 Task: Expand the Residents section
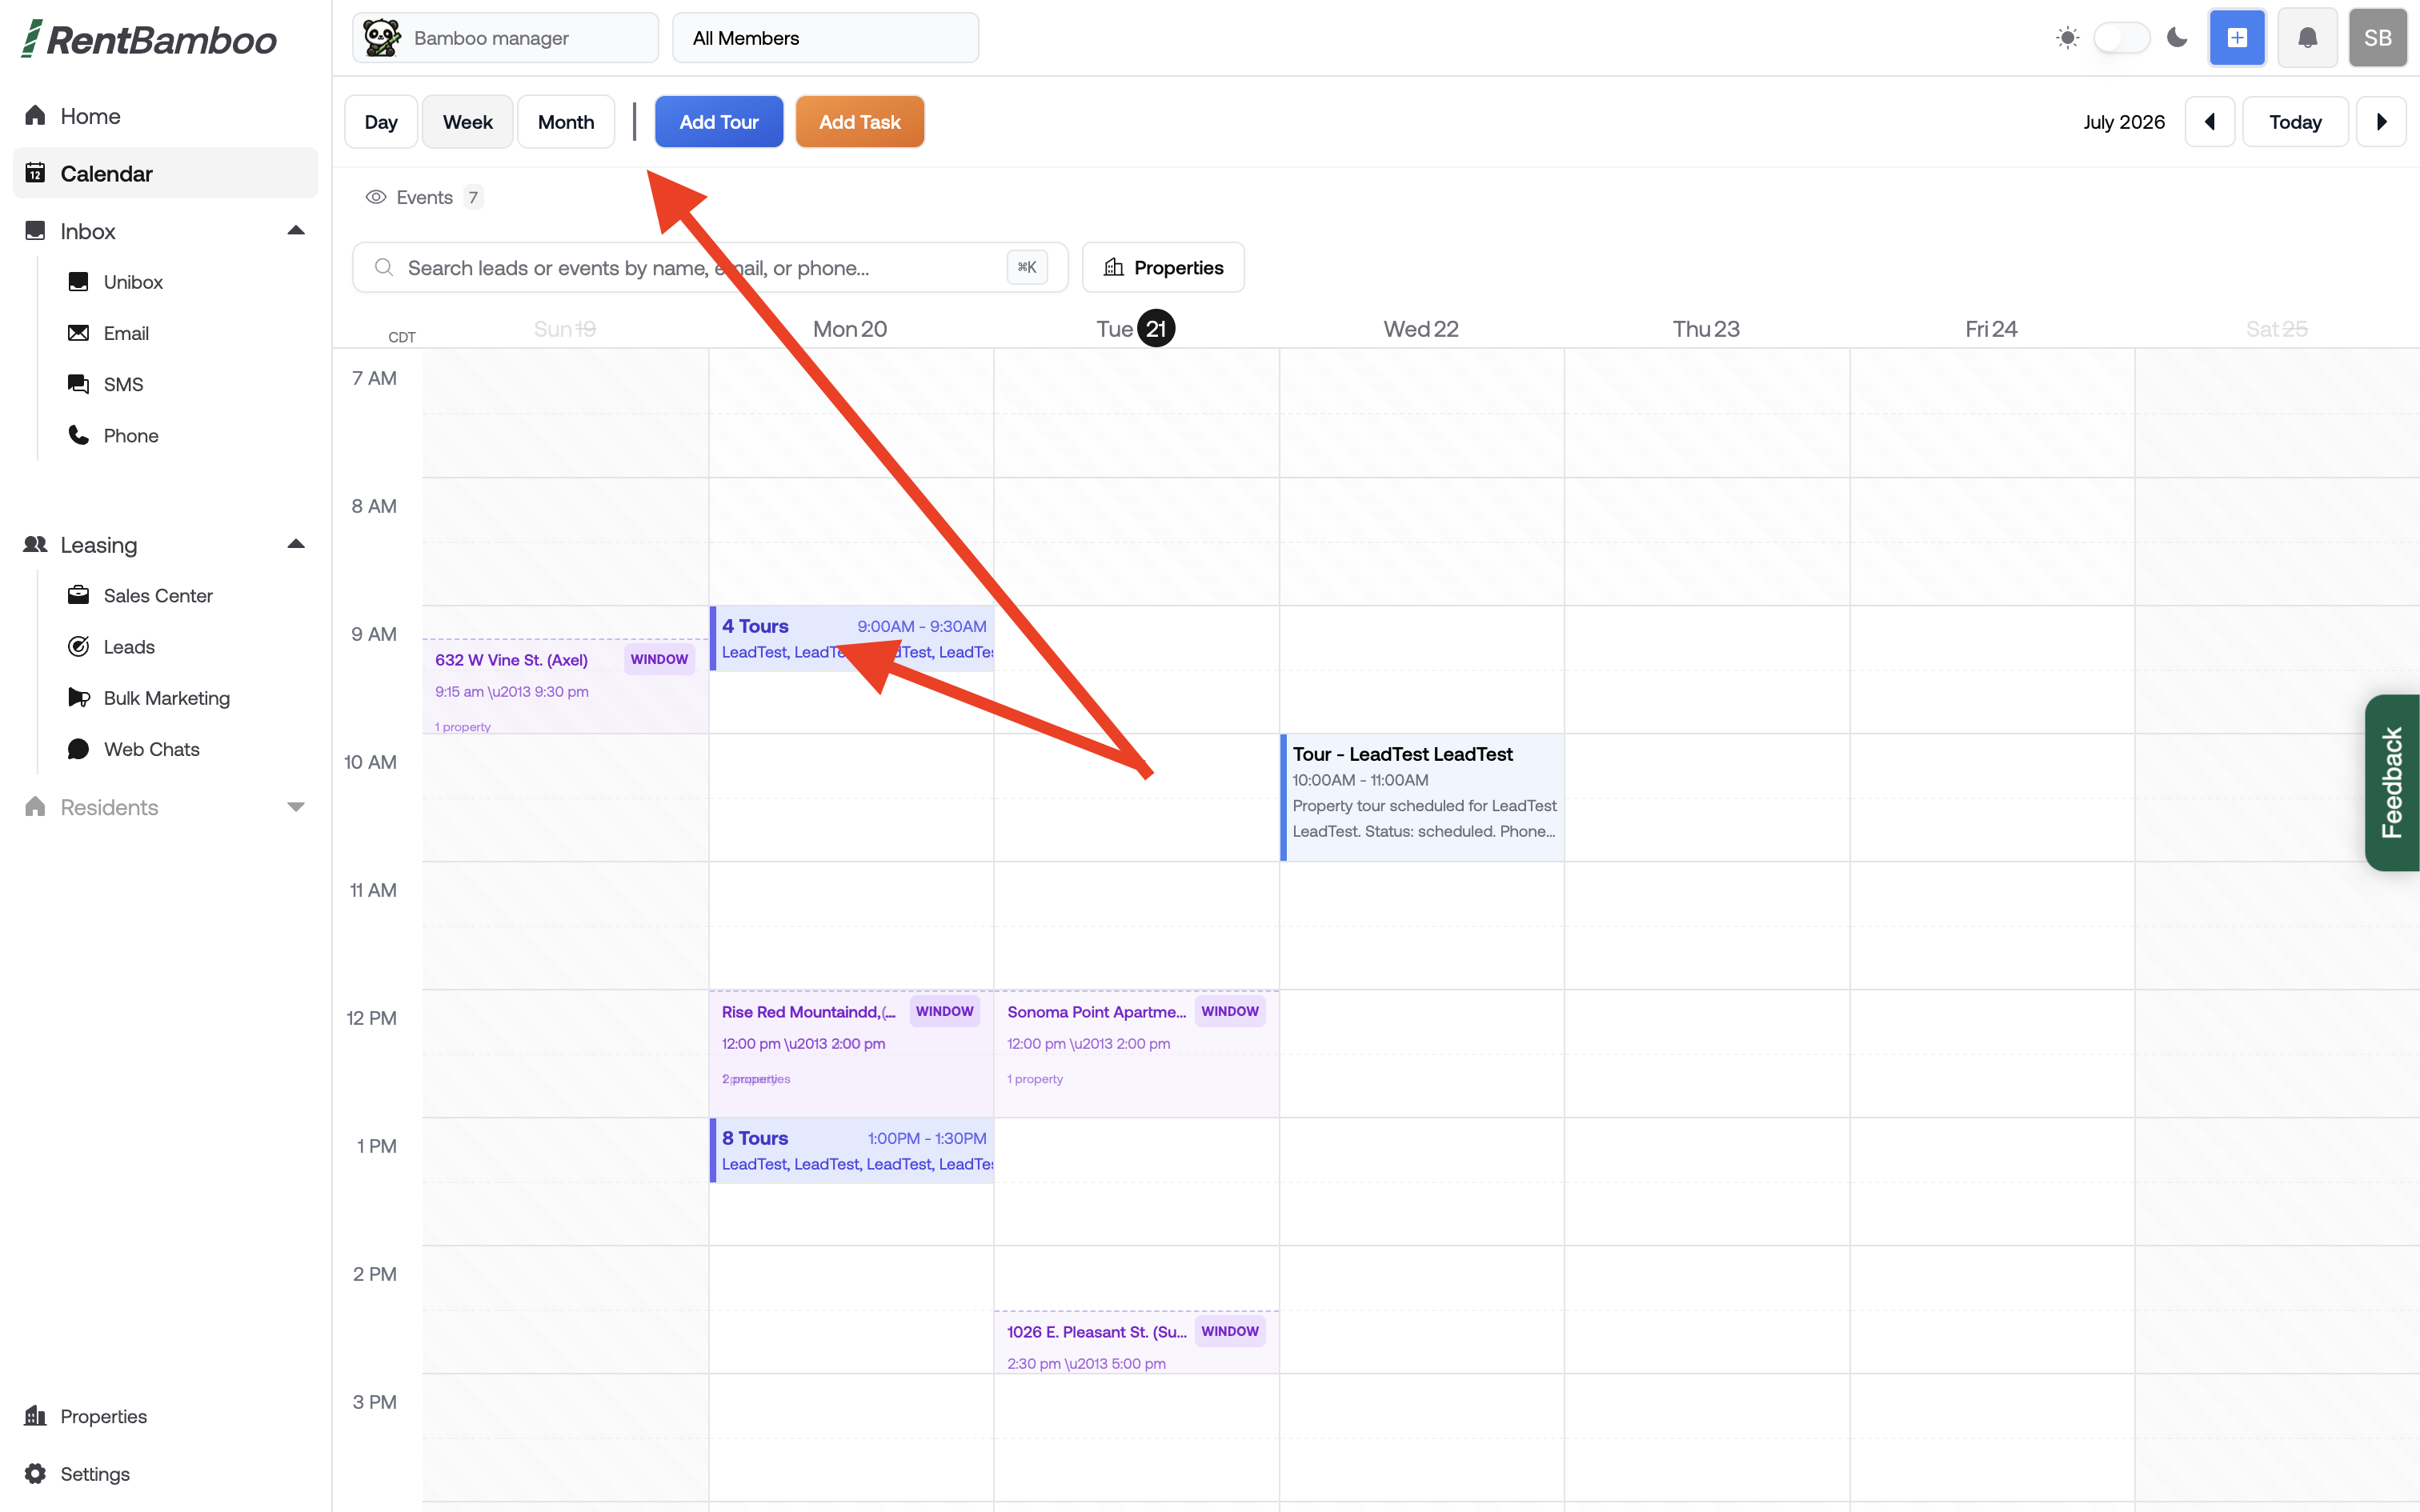pyautogui.click(x=295, y=807)
